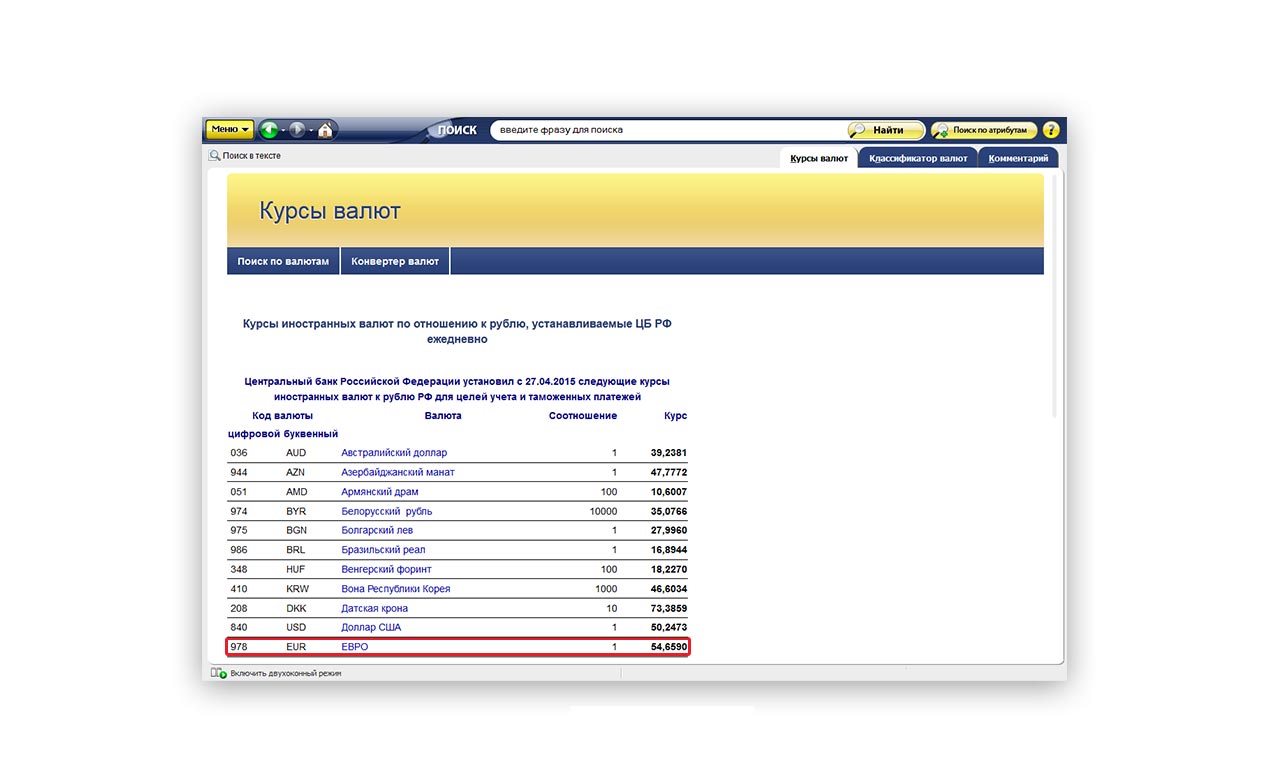Viewport: 1266px width, 781px height.
Task: Go to the home page icon
Action: tap(326, 130)
